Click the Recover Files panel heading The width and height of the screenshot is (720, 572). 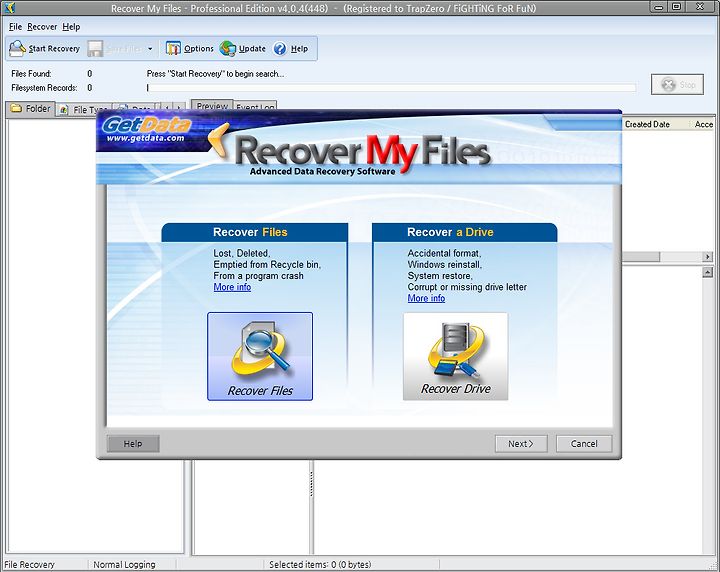[x=250, y=232]
